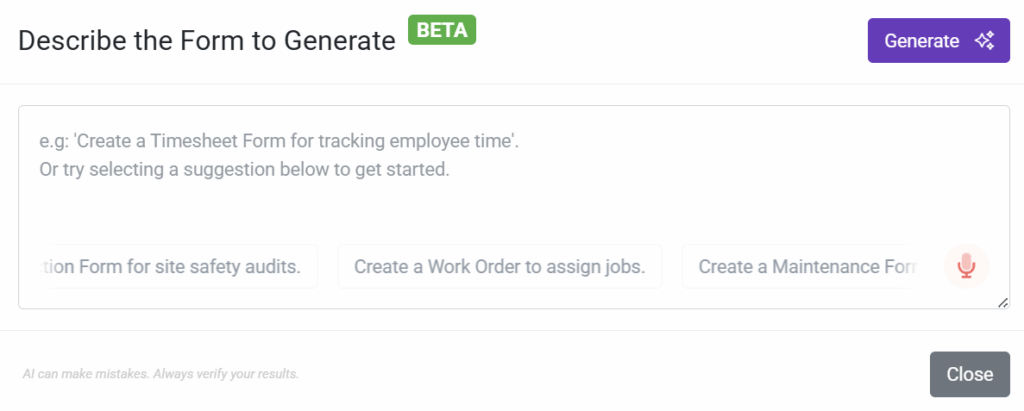The image size is (1024, 411).
Task: Select the 'Create a Work Order to assign jobs' suggestion
Action: (x=500, y=266)
